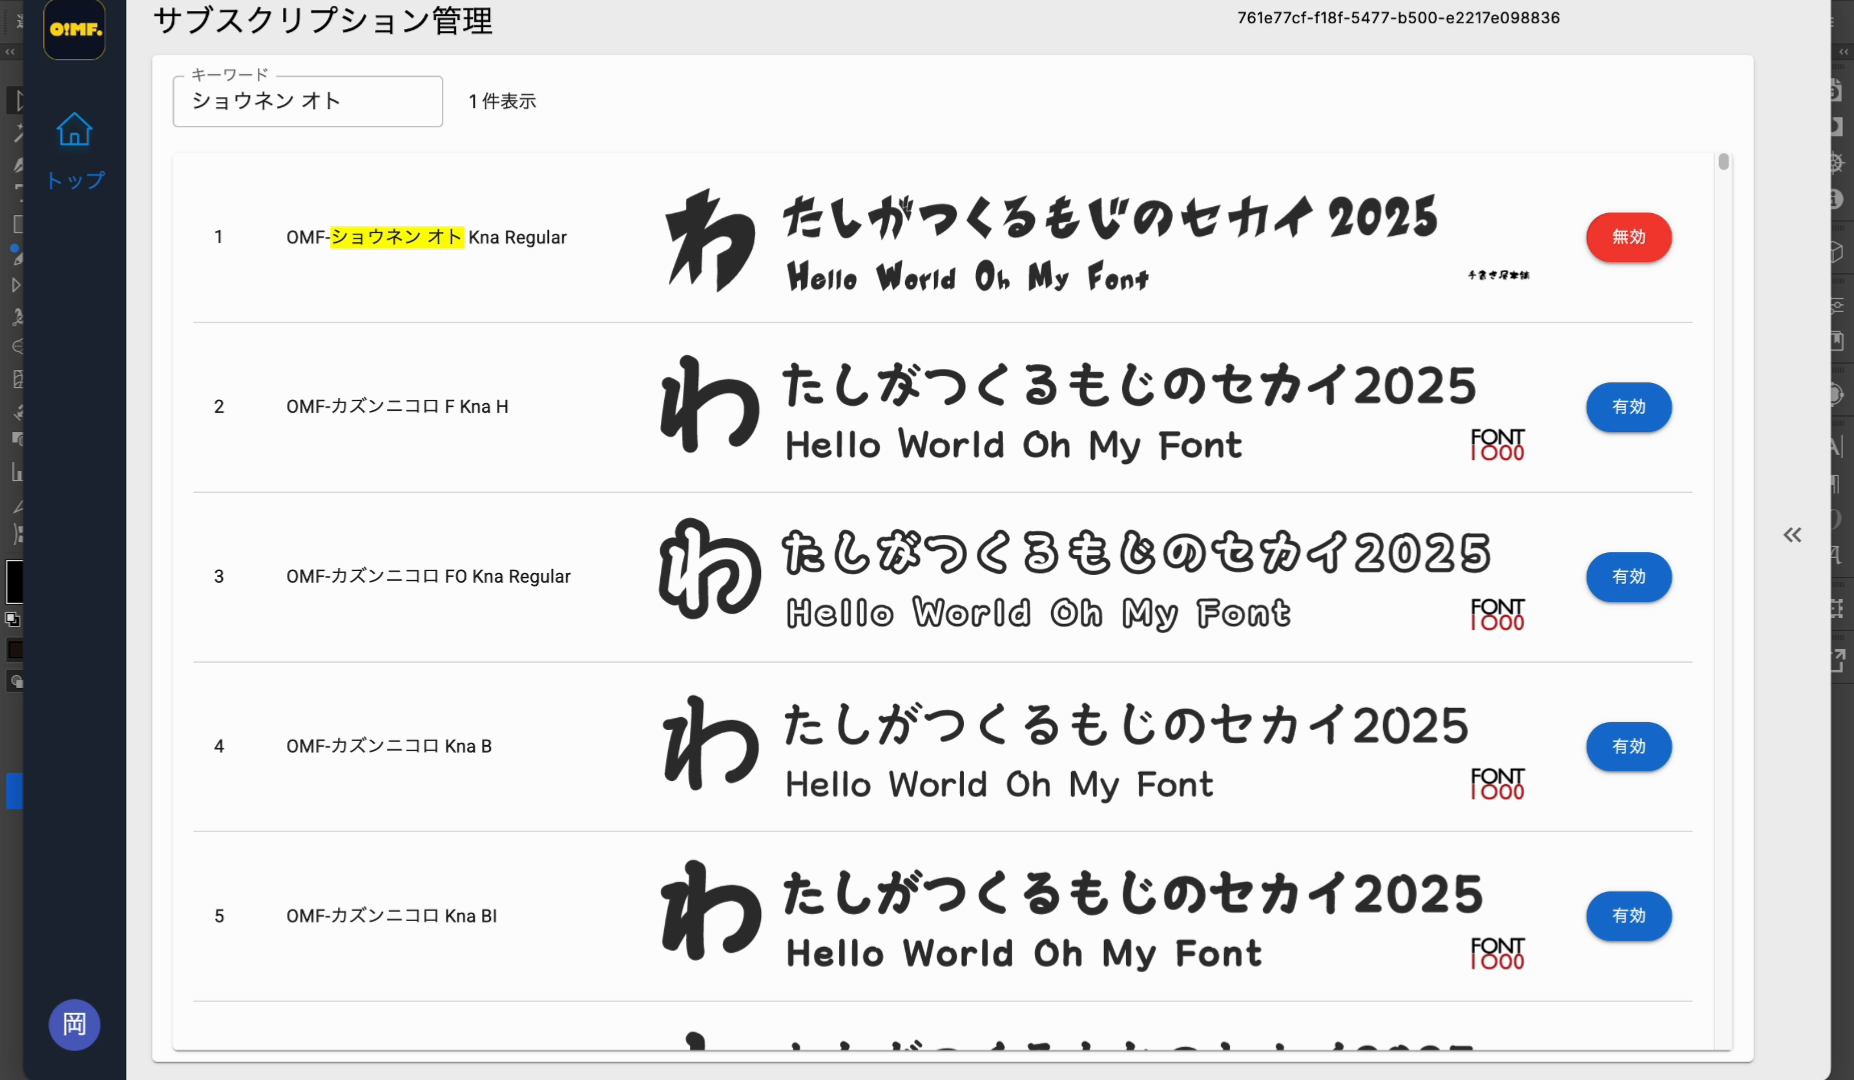The image size is (1854, 1080).
Task: Click the 1件表示 result count text
Action: [502, 101]
